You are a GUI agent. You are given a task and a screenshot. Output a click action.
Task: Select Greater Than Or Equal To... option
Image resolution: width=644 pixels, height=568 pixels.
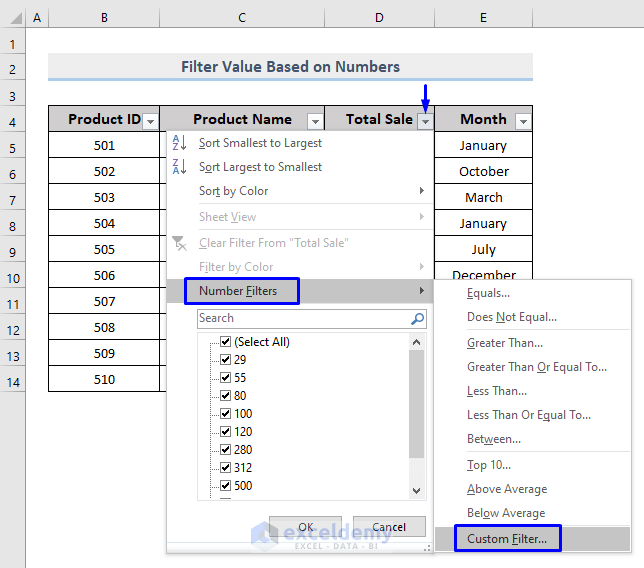point(537,367)
